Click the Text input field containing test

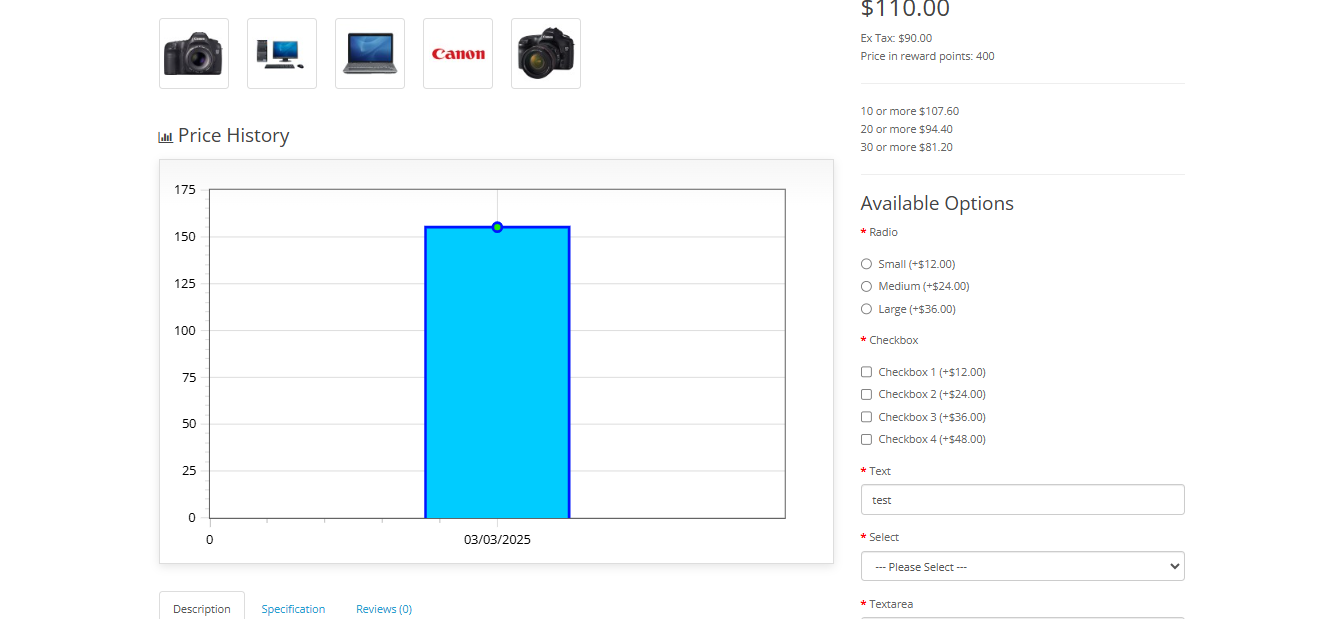click(x=1022, y=500)
